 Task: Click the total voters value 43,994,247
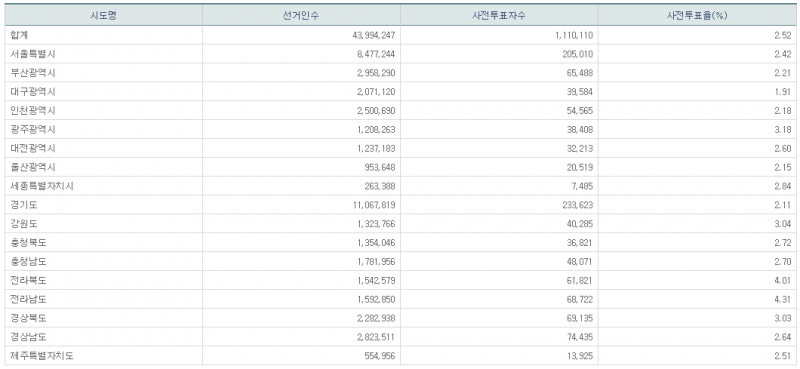coord(374,35)
